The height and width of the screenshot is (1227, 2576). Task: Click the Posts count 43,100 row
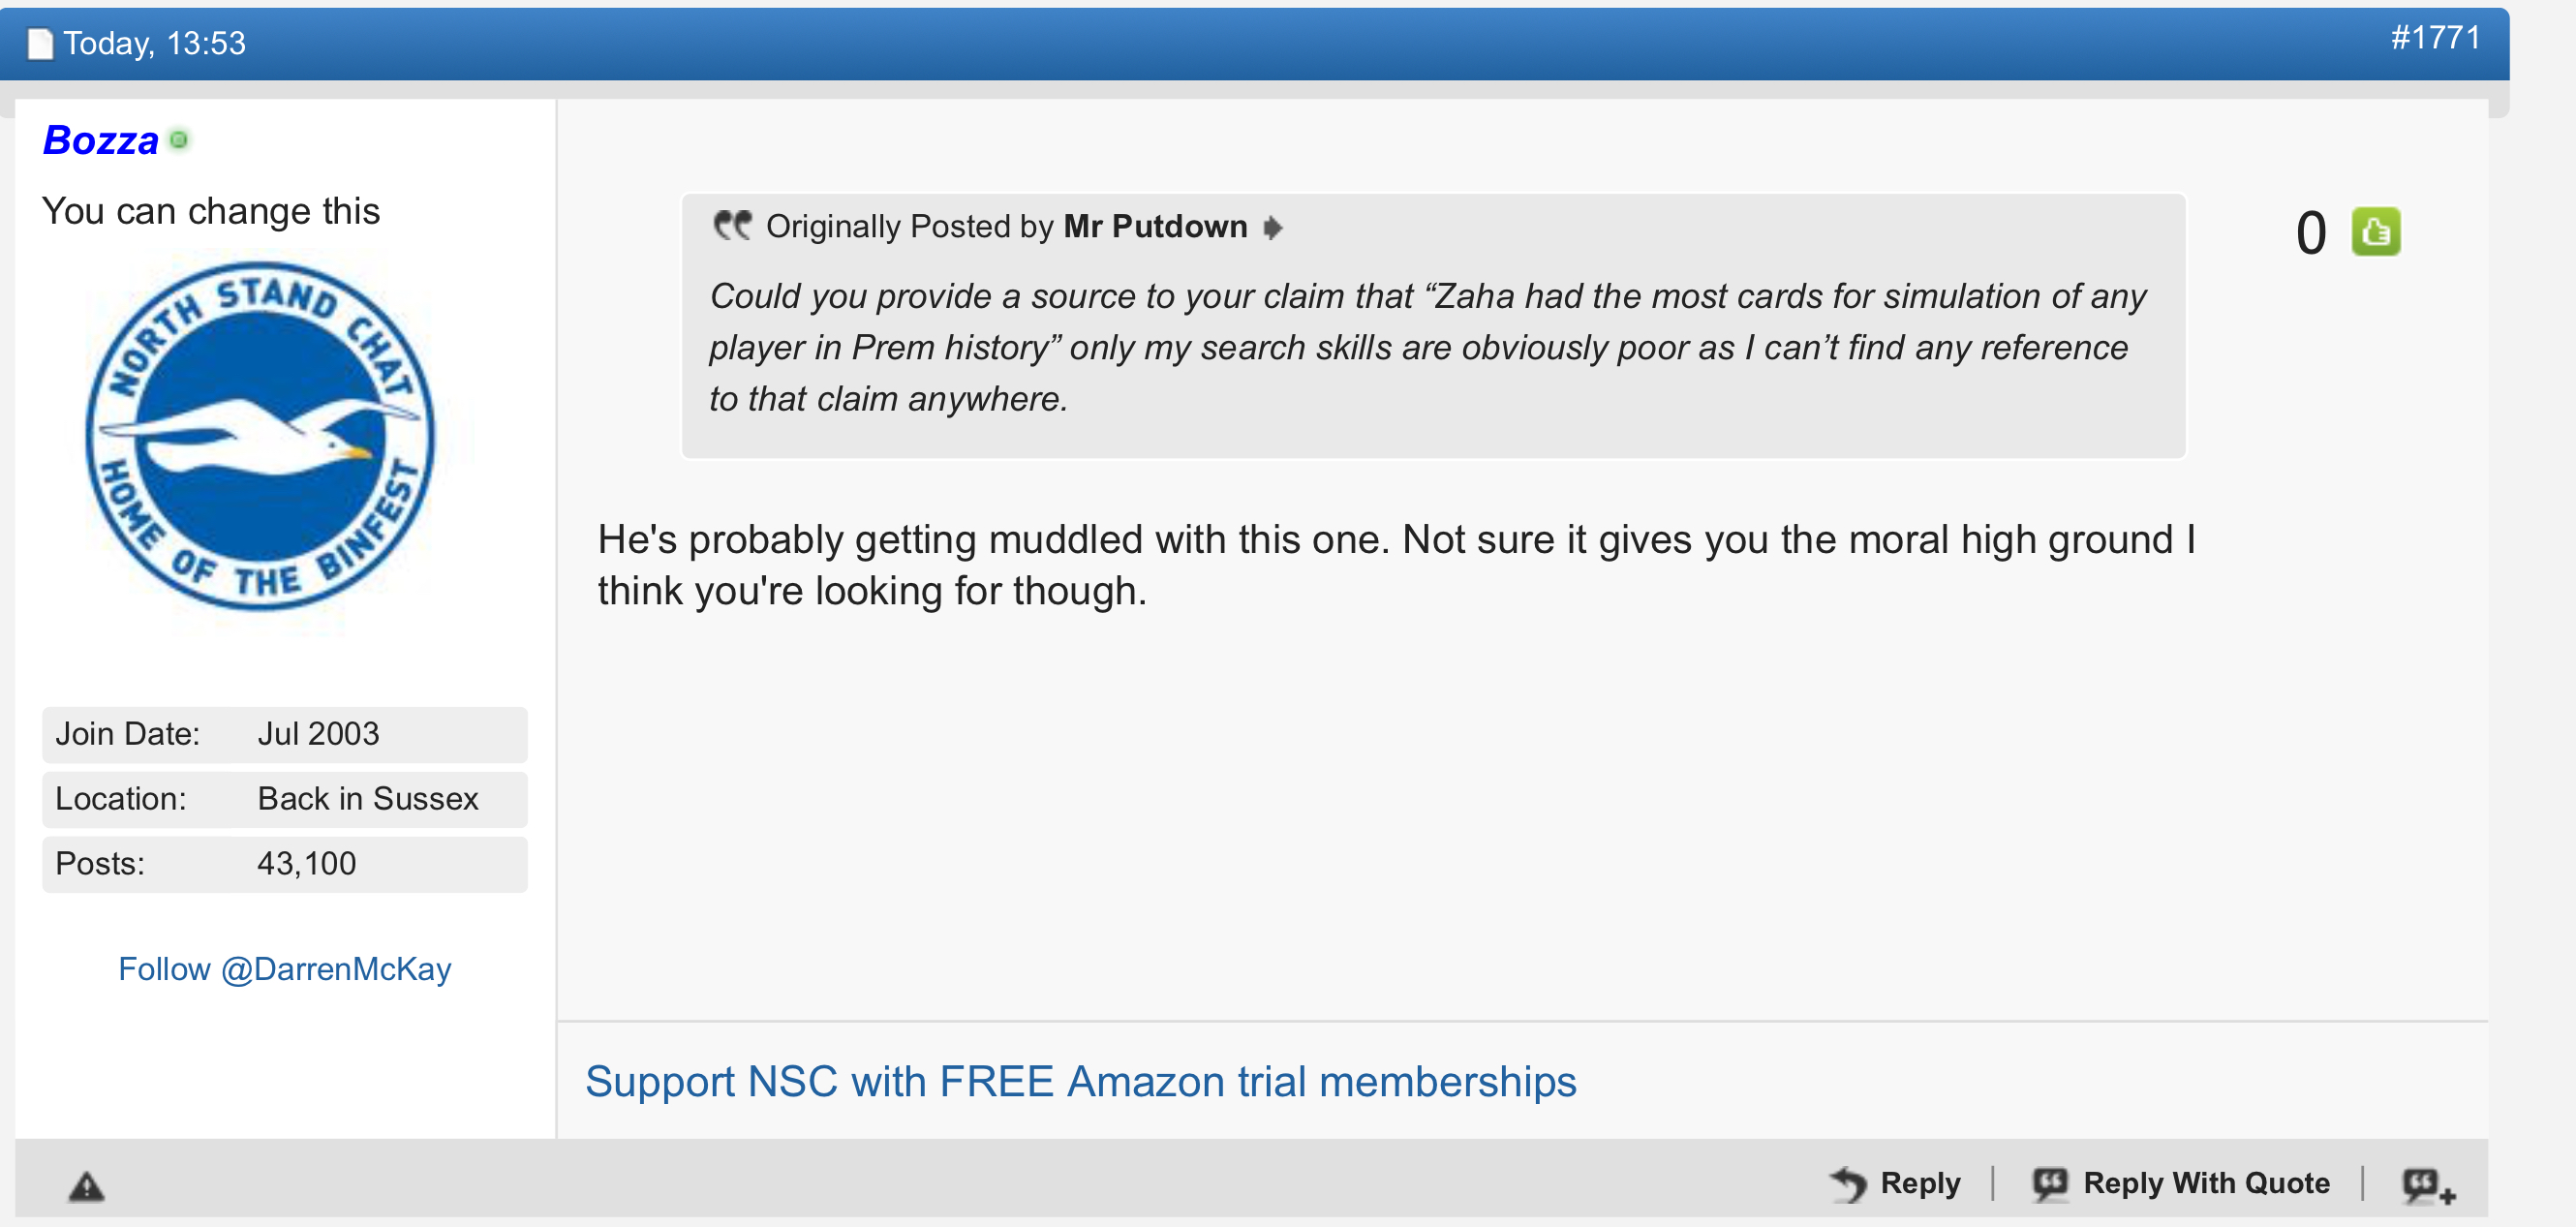pyautogui.click(x=284, y=864)
